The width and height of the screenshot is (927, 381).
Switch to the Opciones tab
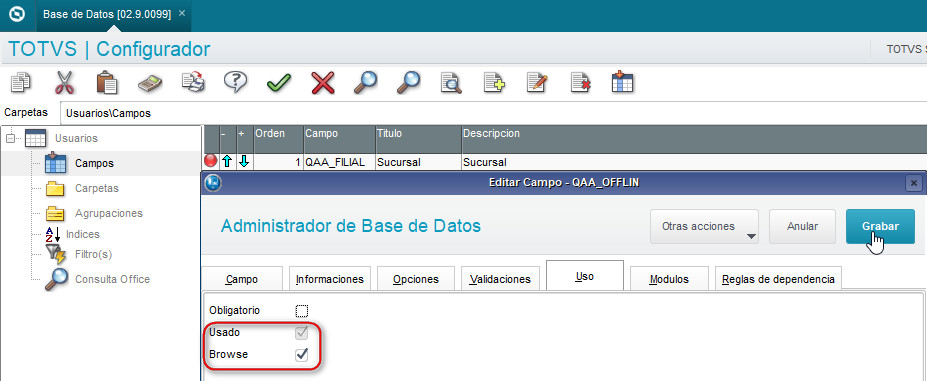(416, 279)
